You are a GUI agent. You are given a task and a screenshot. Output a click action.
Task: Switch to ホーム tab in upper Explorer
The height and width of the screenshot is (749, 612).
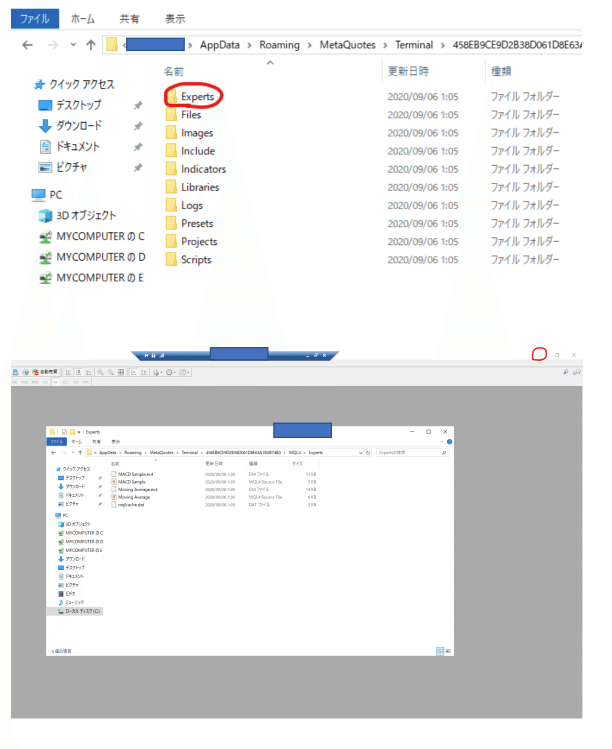(83, 19)
